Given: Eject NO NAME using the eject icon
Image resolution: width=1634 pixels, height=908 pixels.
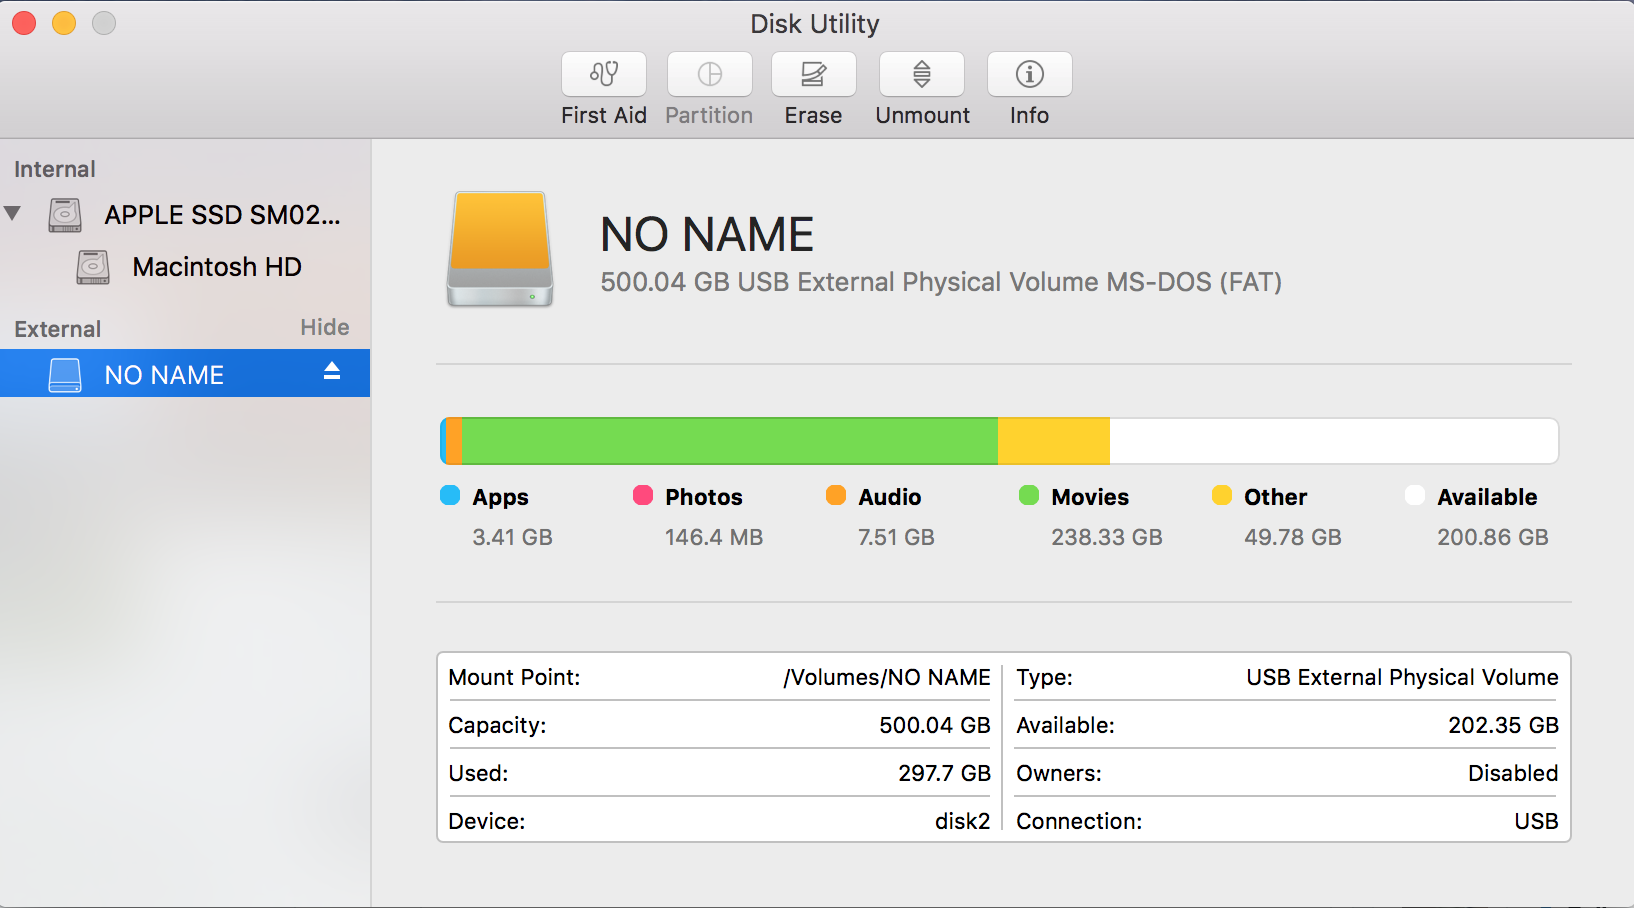Looking at the screenshot, I should coord(330,373).
